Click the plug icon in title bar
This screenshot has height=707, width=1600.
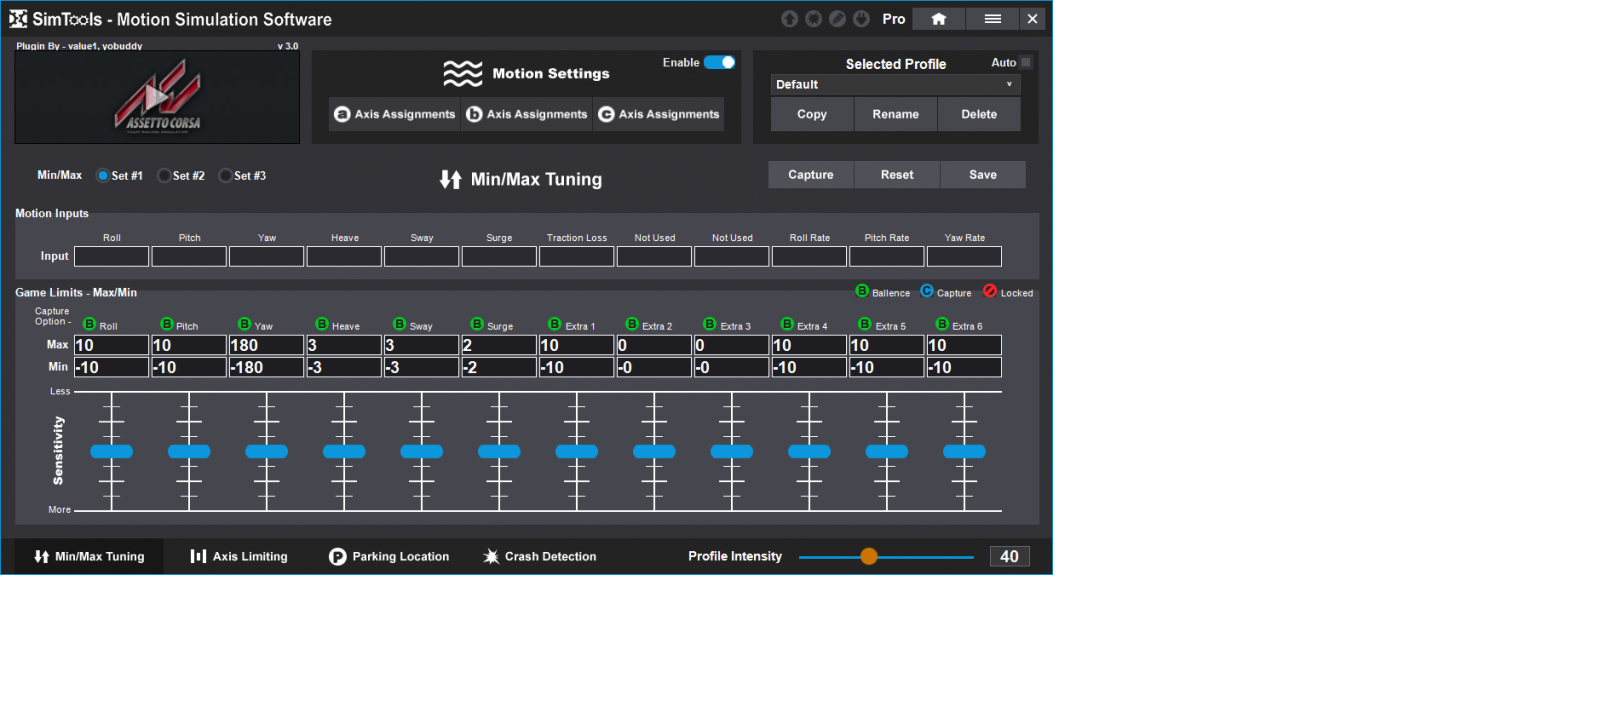tap(861, 19)
